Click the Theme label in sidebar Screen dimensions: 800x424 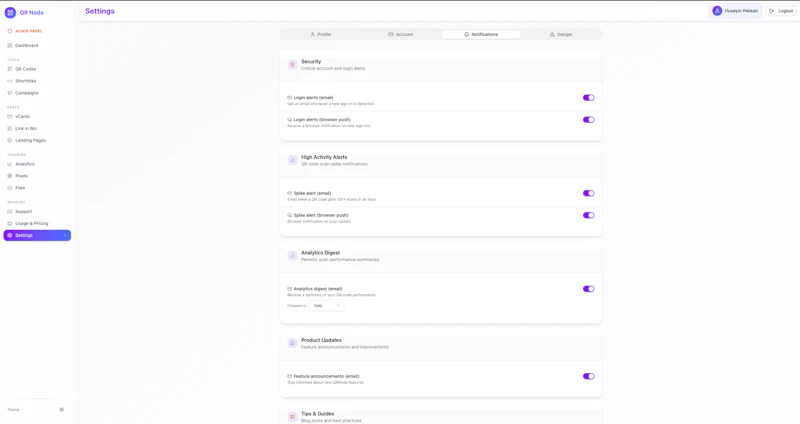[x=13, y=410]
